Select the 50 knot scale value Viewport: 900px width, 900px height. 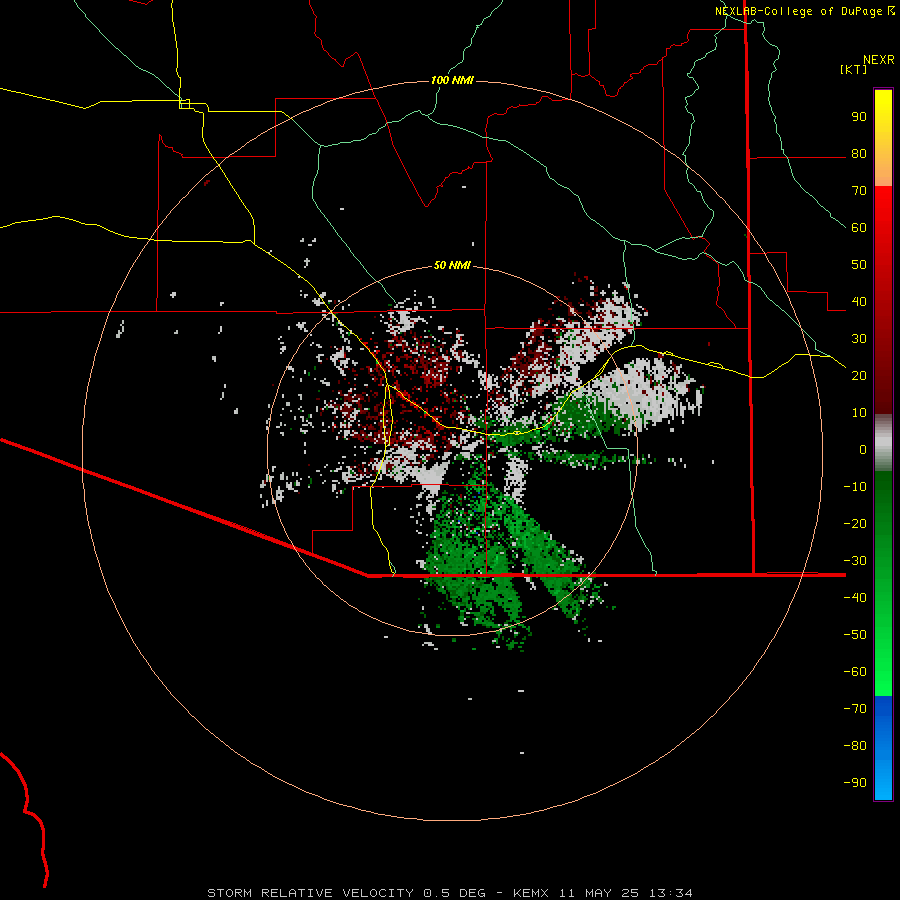[859, 265]
